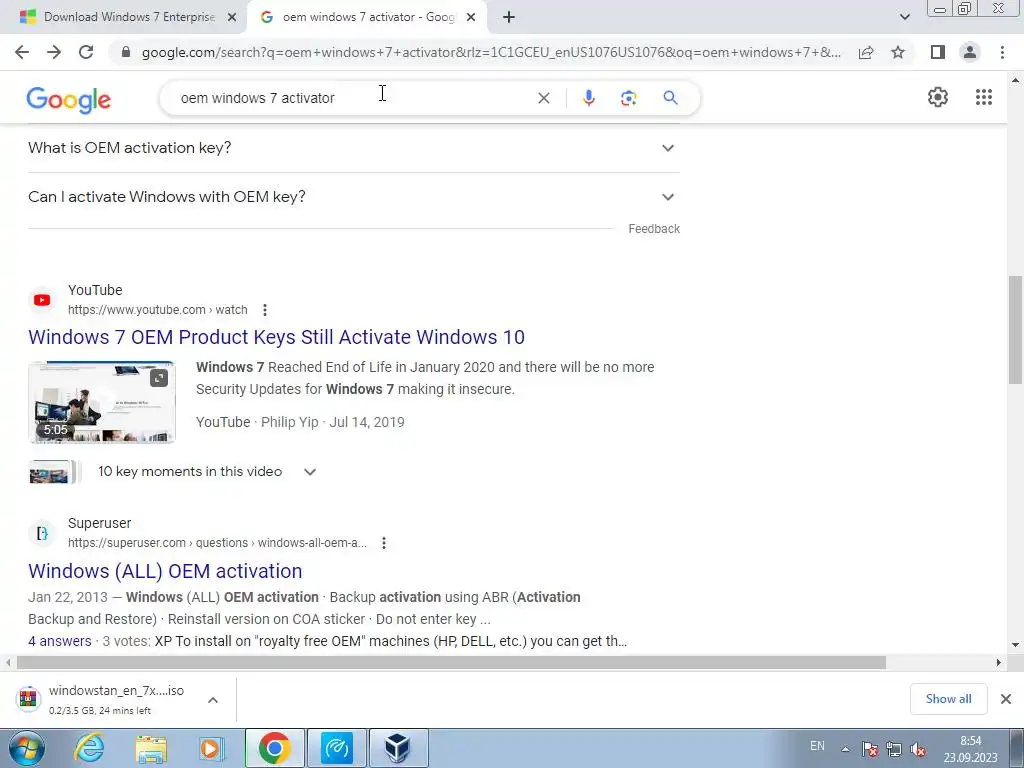Click the vertical scrollbar thumb

tap(1015, 330)
